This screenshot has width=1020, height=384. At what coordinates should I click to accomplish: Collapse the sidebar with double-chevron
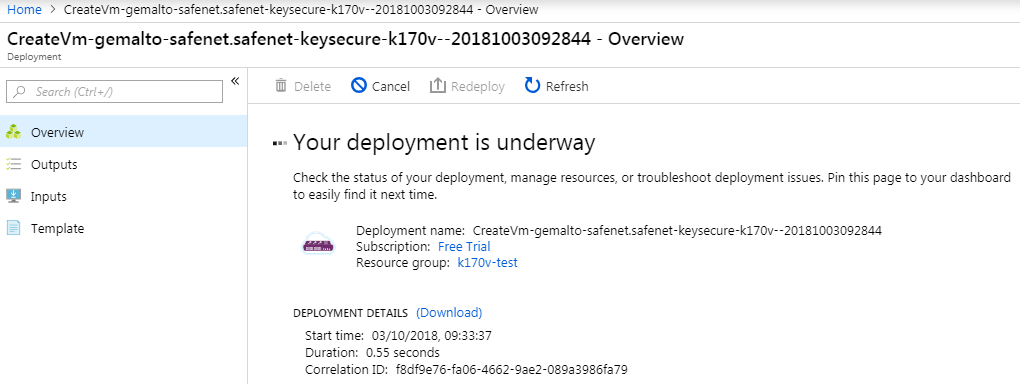tap(235, 81)
